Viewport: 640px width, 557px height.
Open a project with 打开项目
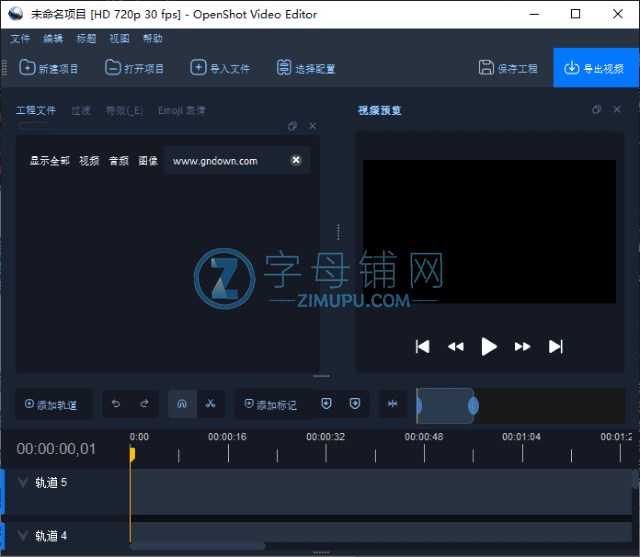[134, 68]
